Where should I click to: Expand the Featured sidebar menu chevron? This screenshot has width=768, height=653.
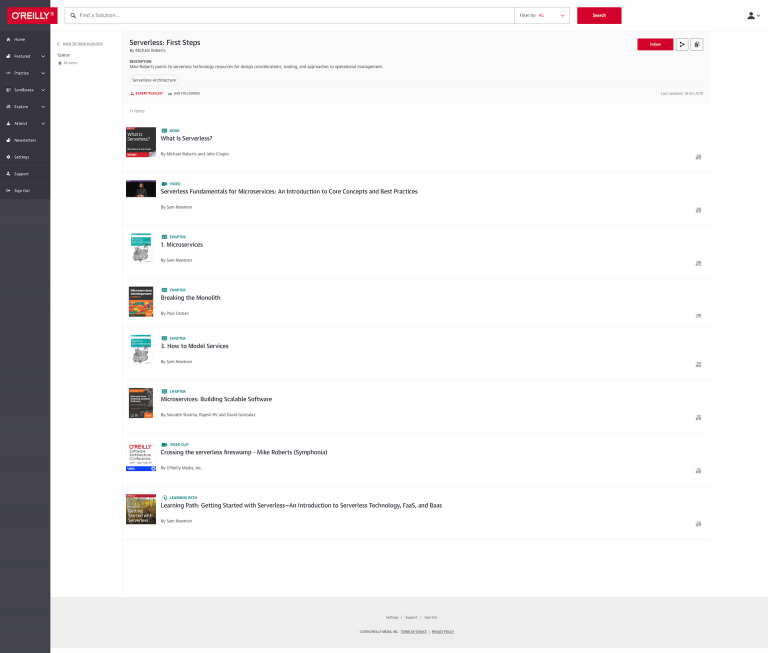43,56
